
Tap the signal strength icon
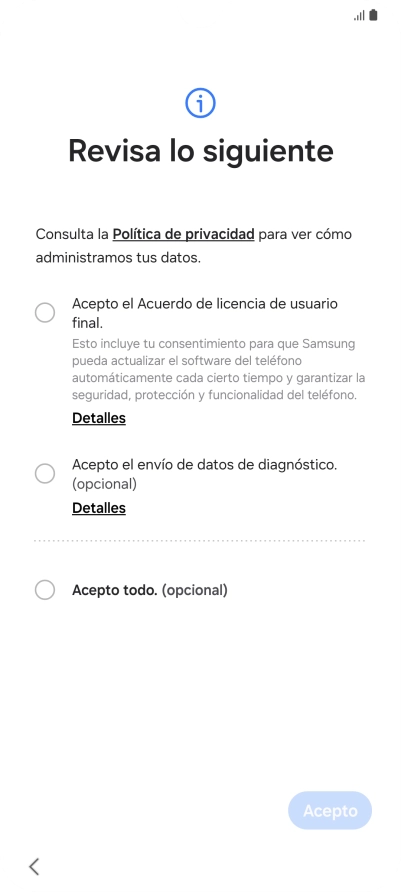tap(359, 15)
